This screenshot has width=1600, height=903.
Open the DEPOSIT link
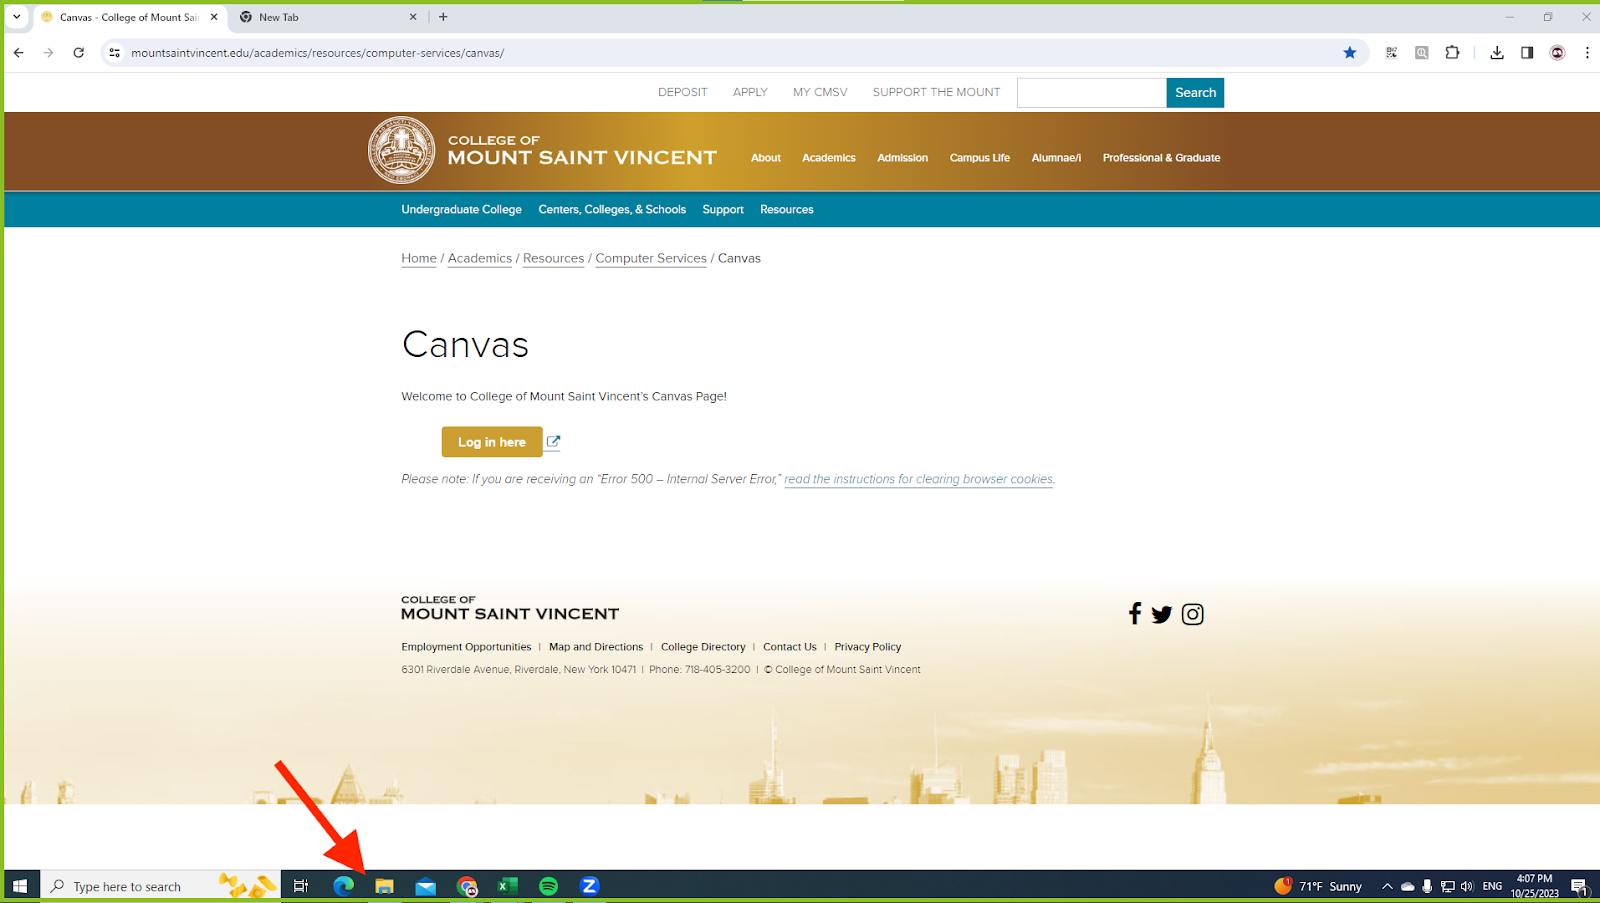pos(682,92)
